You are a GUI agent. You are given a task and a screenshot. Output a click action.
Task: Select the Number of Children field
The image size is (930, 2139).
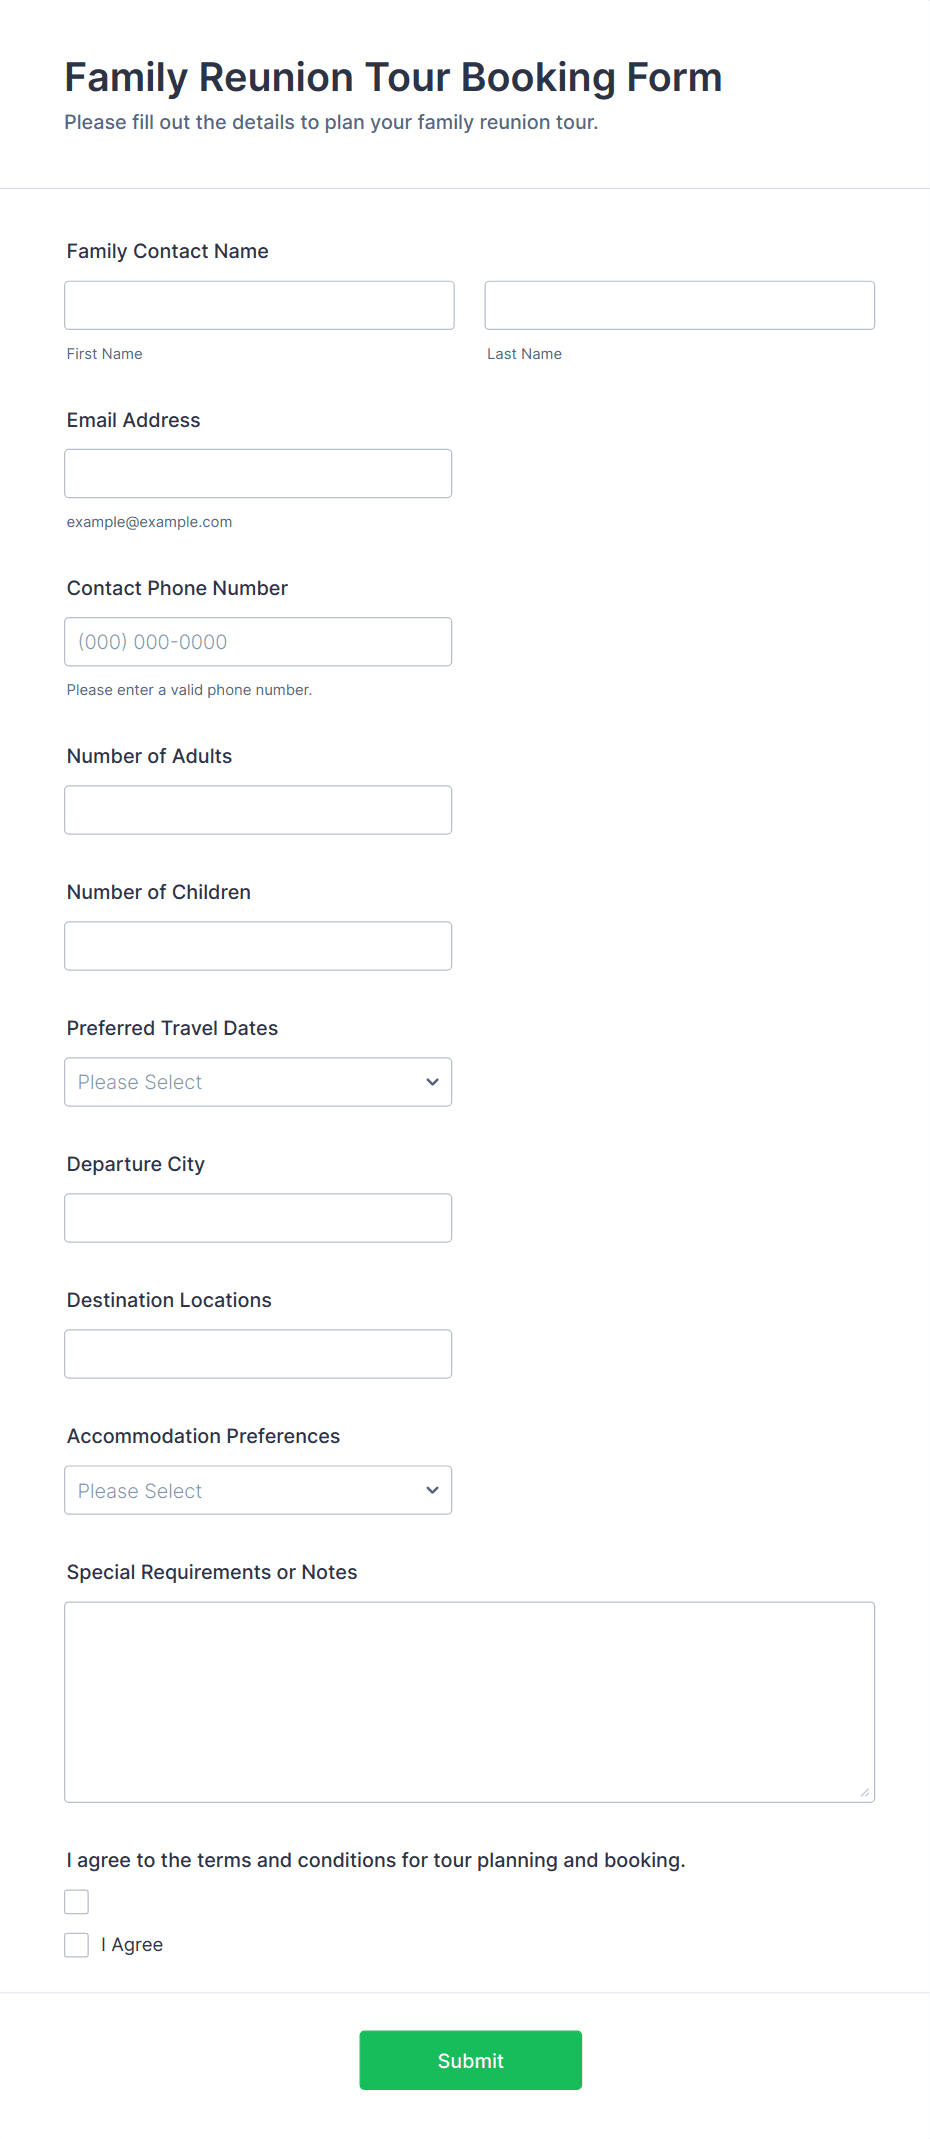point(258,946)
